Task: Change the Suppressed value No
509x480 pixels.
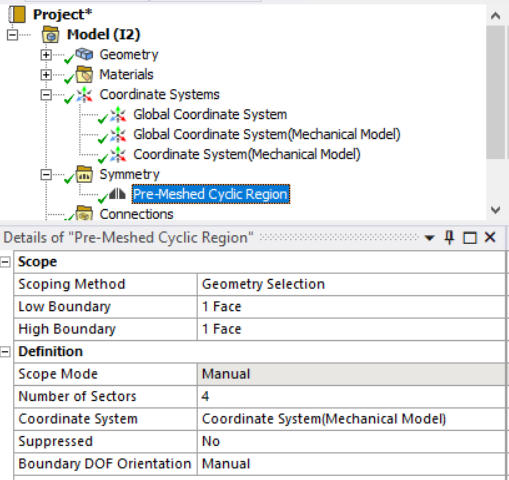Action: (351, 441)
